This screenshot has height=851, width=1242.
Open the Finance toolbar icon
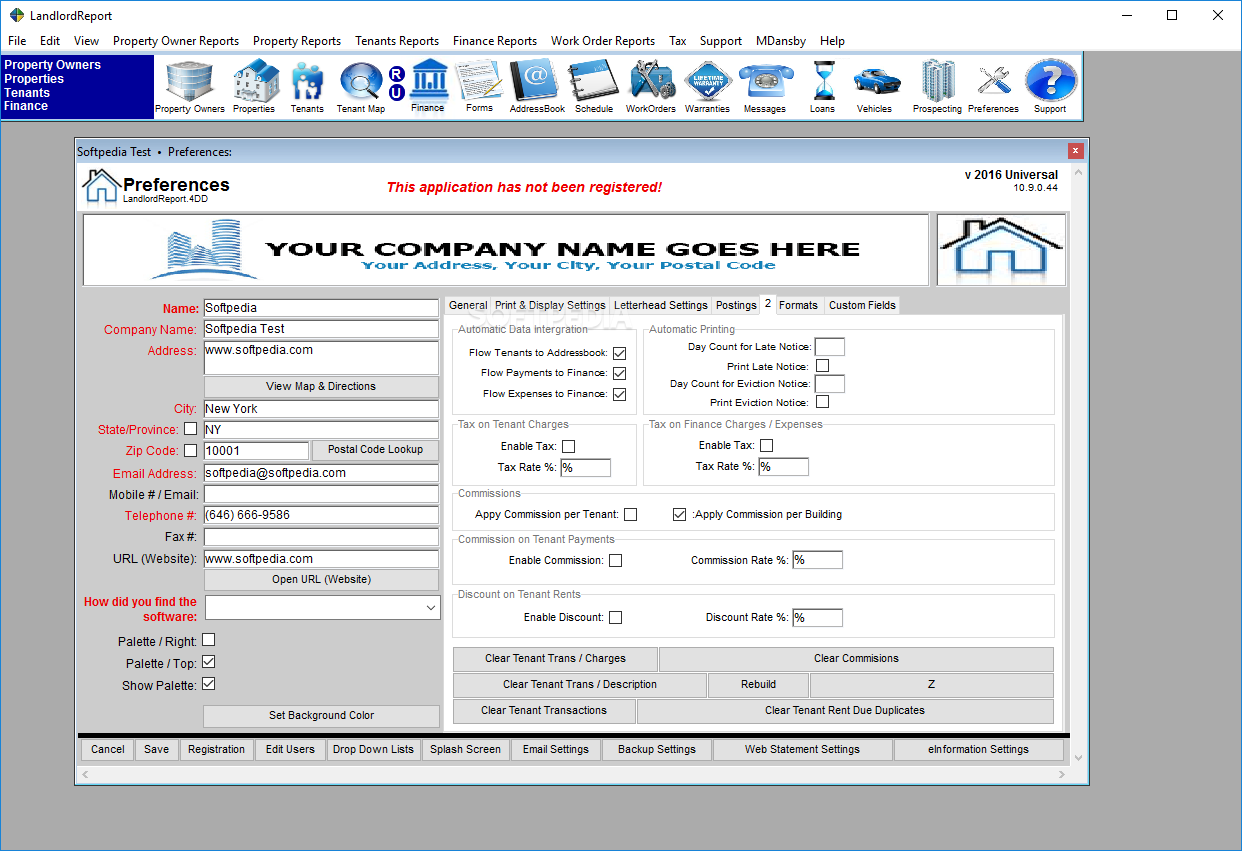click(428, 85)
